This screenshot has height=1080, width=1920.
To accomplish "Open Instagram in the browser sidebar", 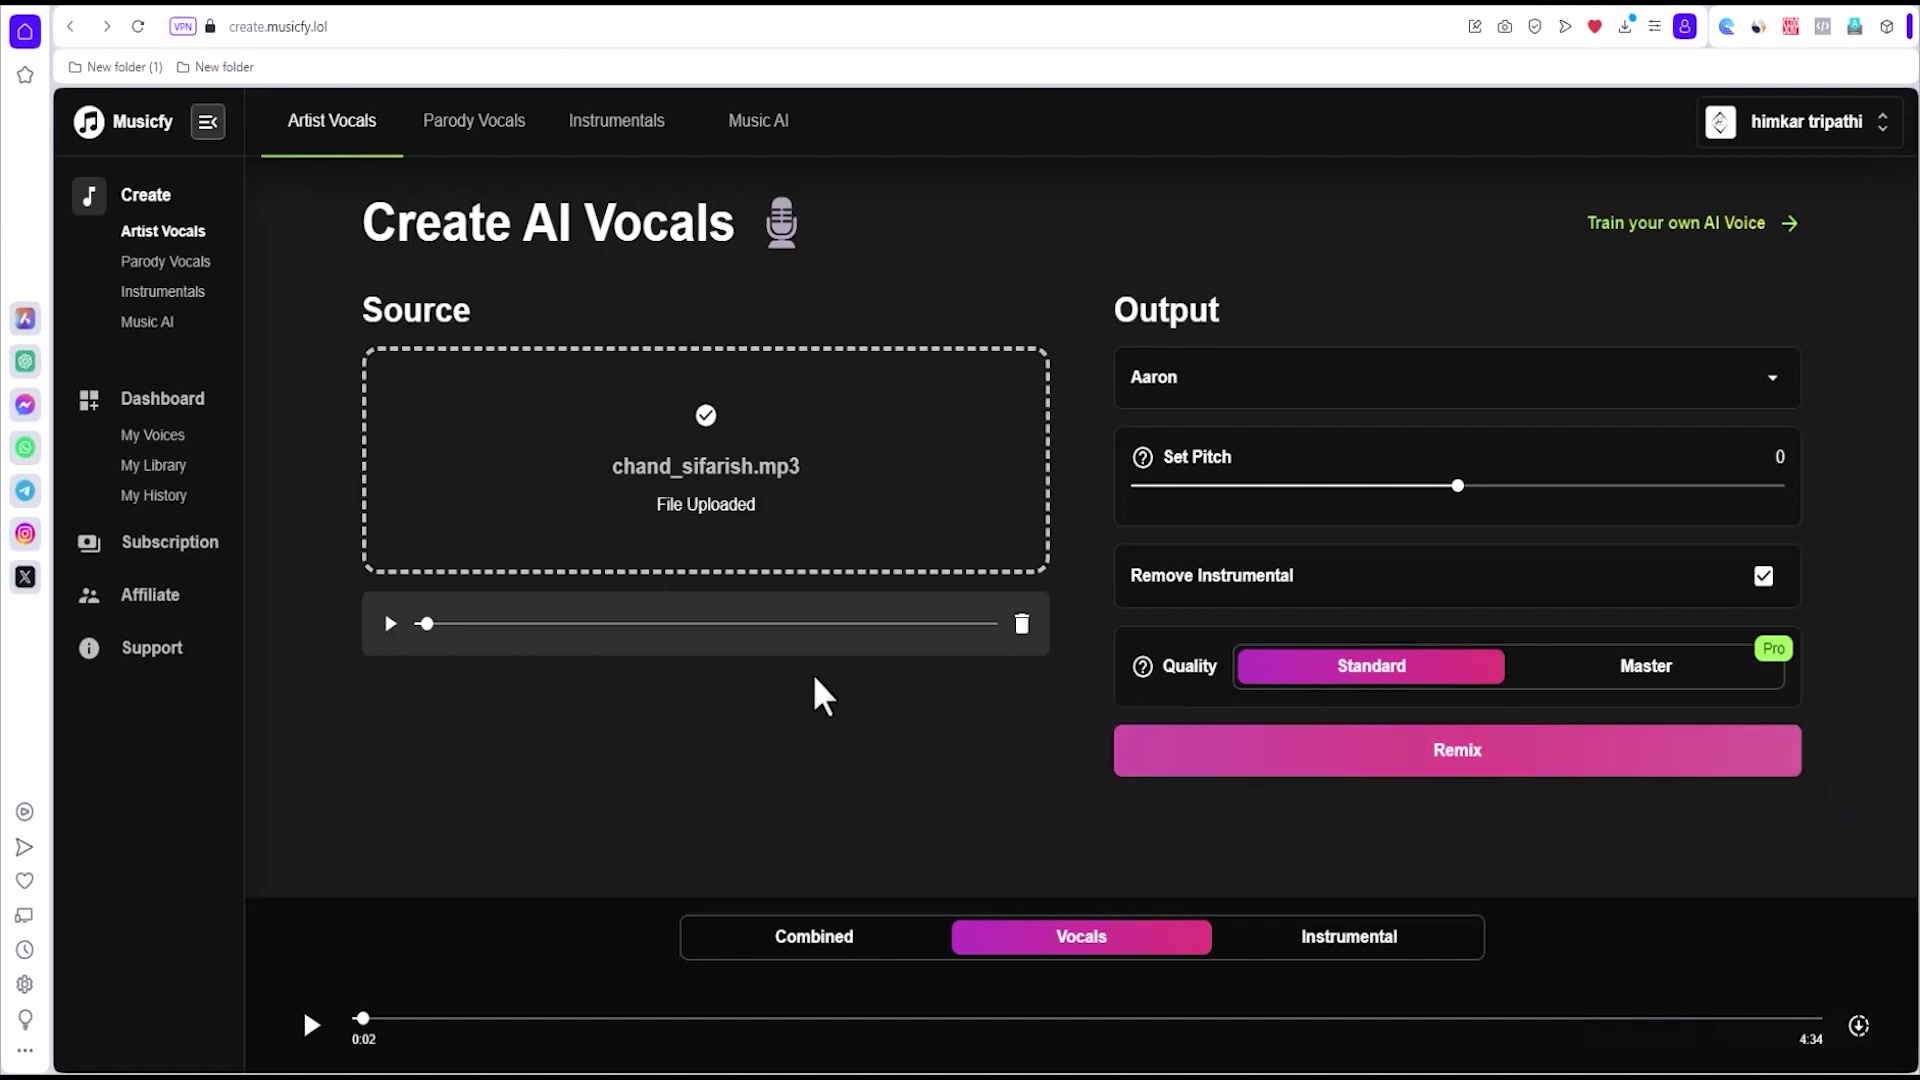I will tap(25, 534).
